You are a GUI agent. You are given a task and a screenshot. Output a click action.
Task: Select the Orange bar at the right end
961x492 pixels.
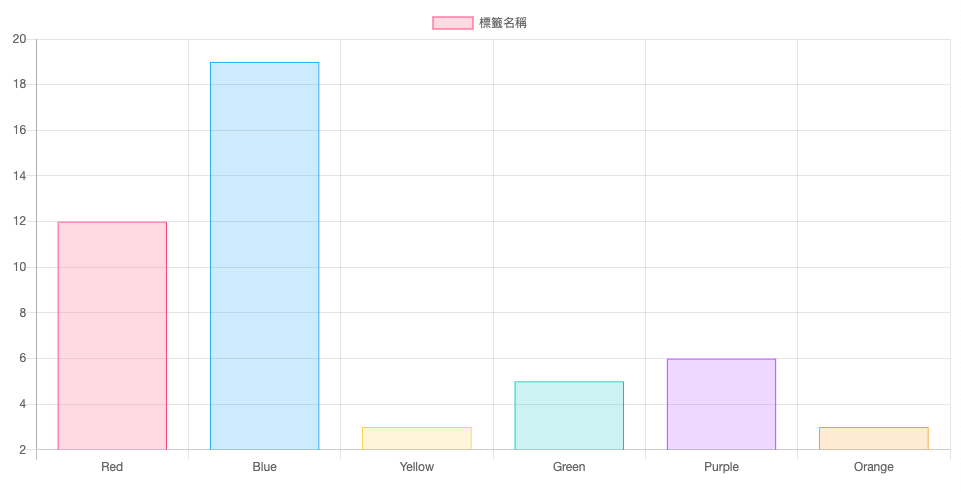(x=873, y=439)
